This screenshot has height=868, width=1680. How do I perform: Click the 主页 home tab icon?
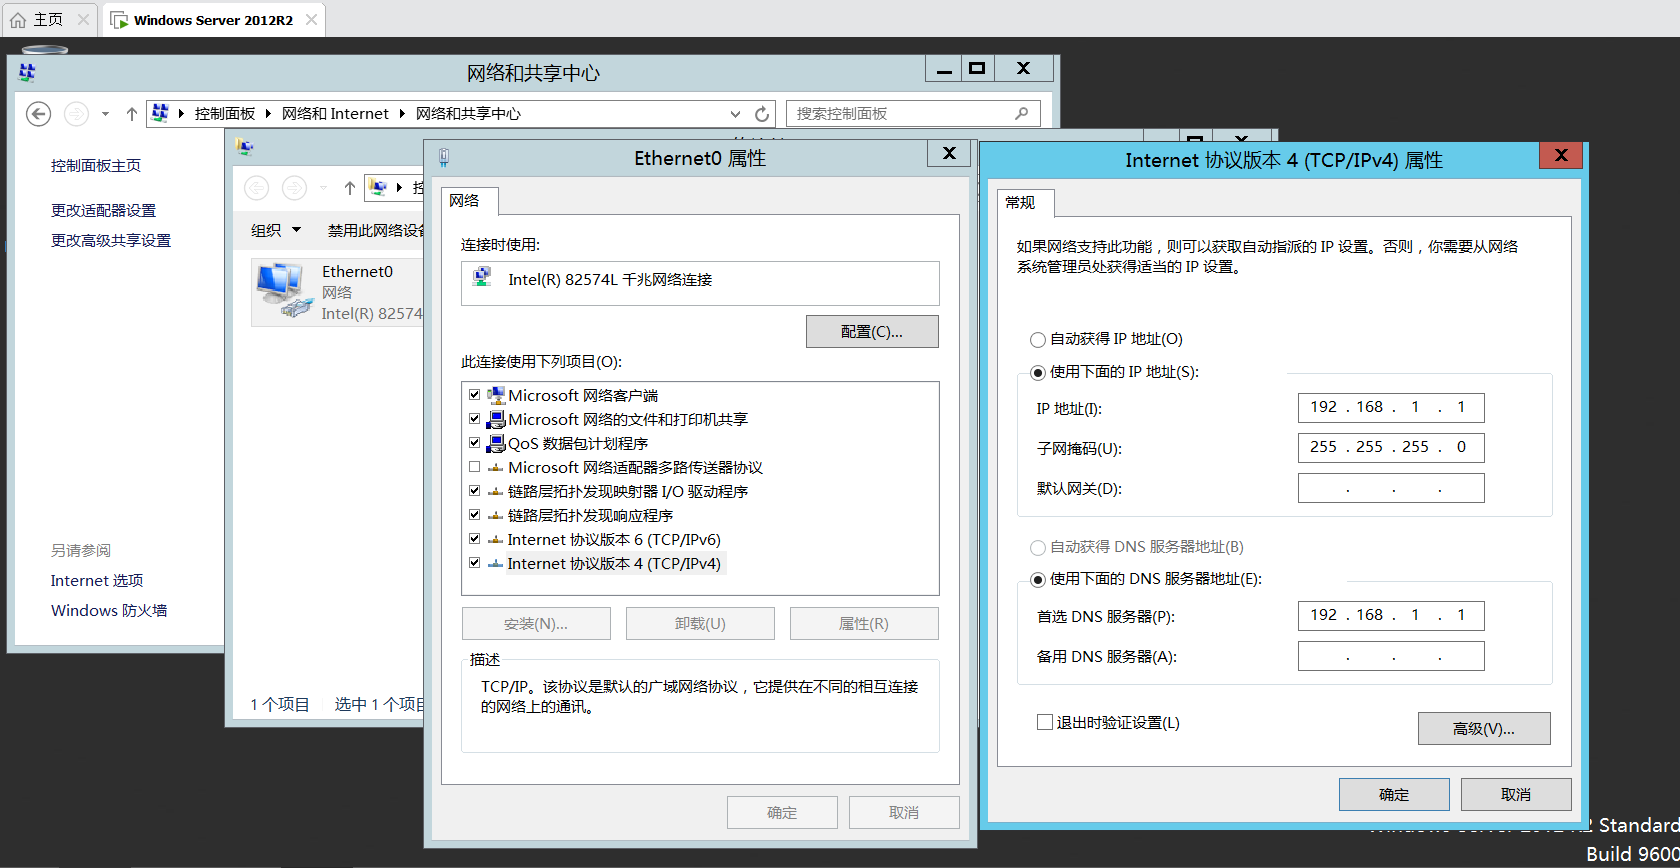[18, 20]
